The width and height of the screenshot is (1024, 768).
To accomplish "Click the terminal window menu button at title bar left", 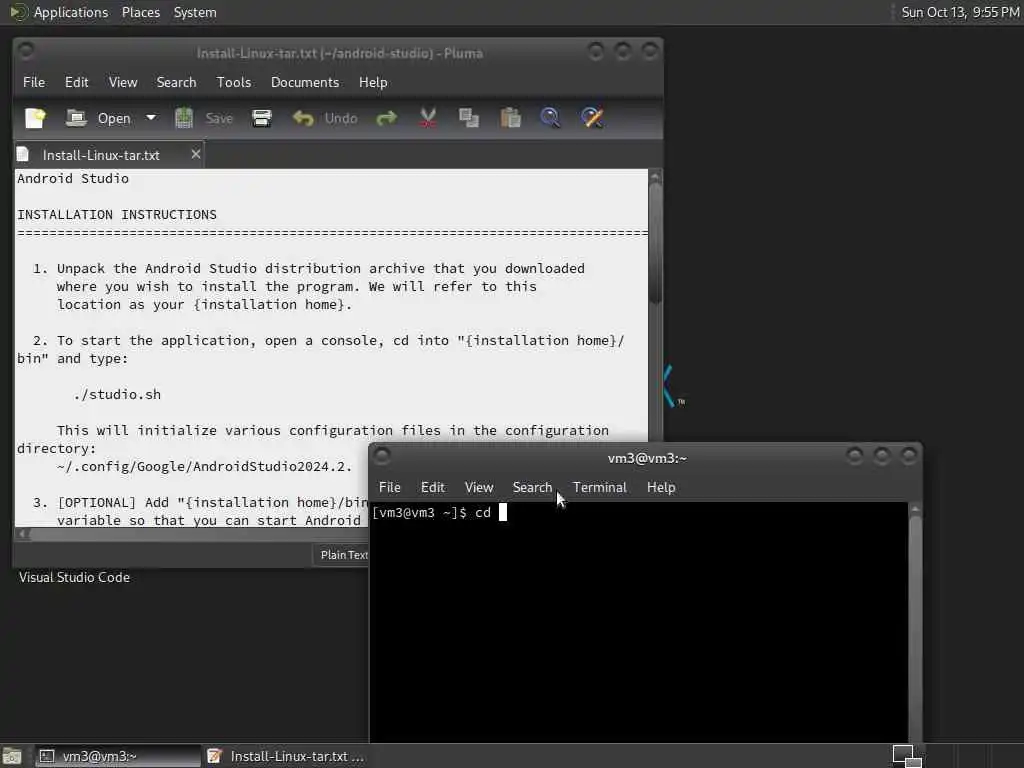I will (x=383, y=455).
